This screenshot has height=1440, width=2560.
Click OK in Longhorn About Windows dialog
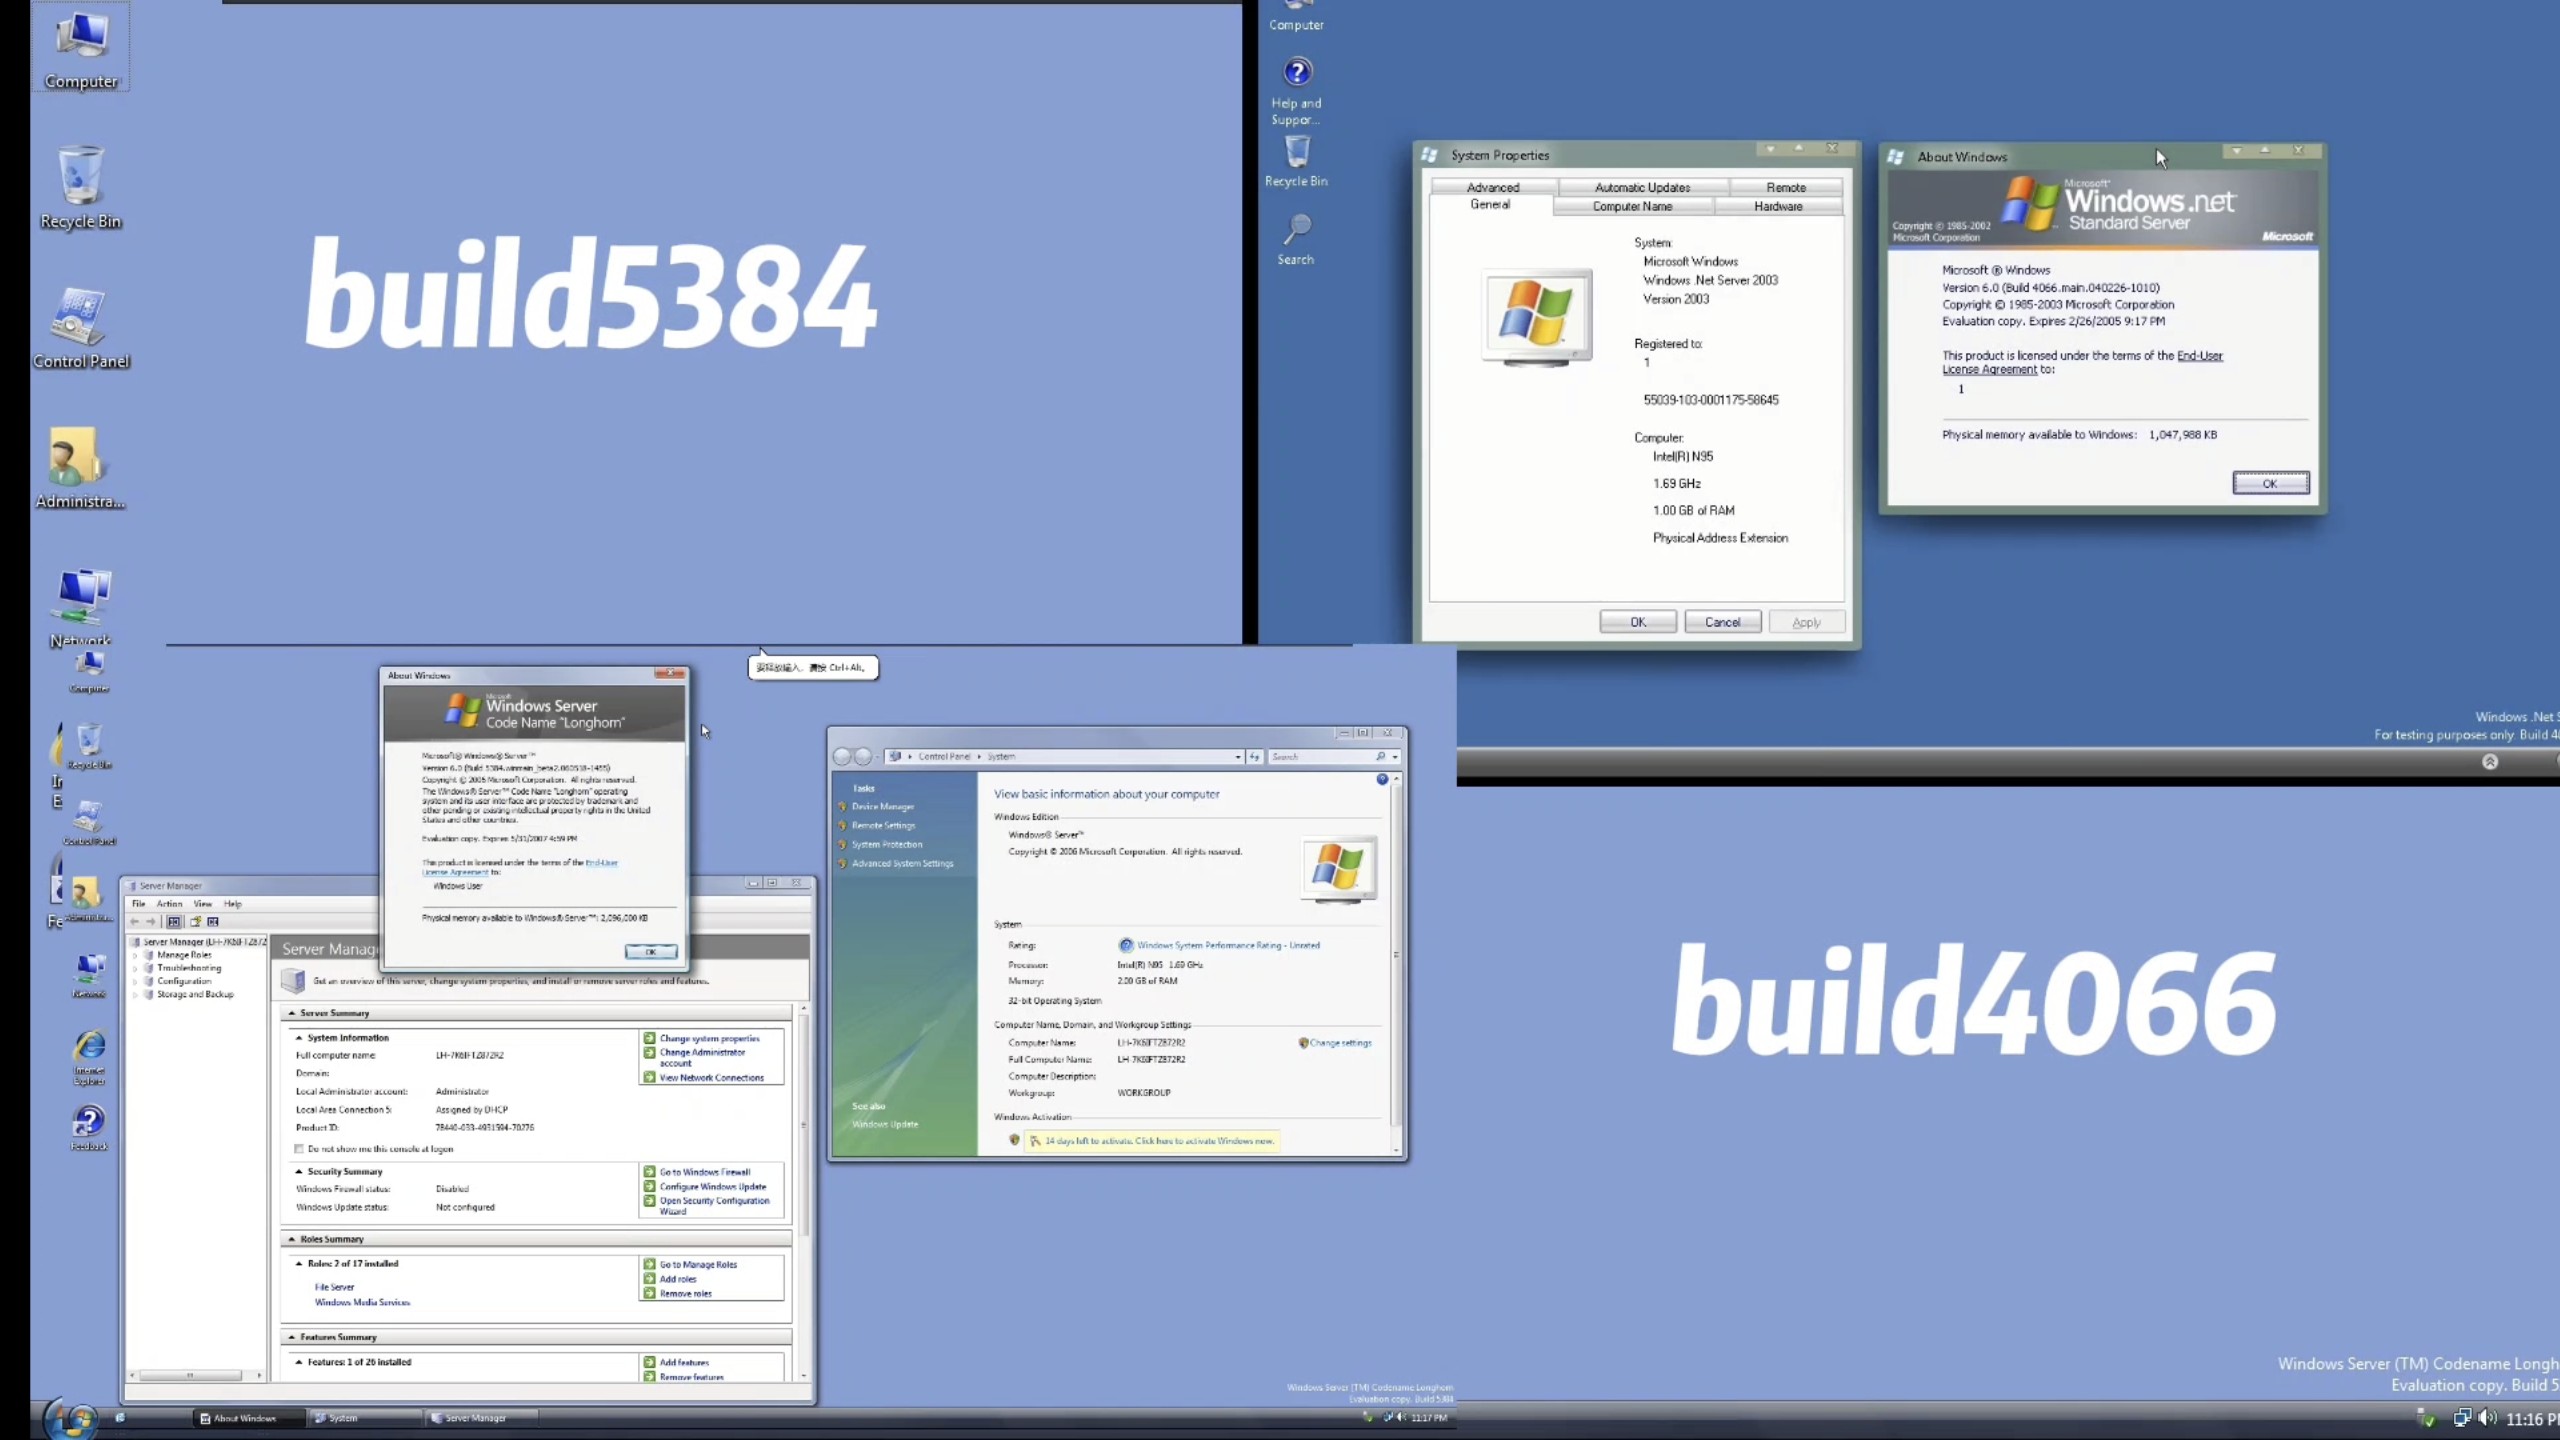[x=651, y=952]
